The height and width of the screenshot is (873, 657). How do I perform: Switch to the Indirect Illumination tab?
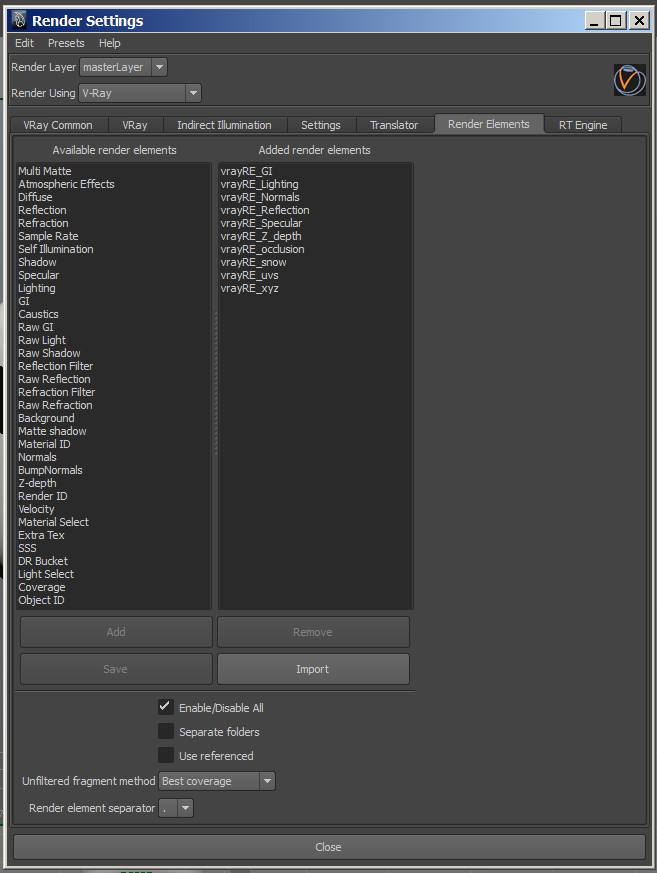coord(224,125)
